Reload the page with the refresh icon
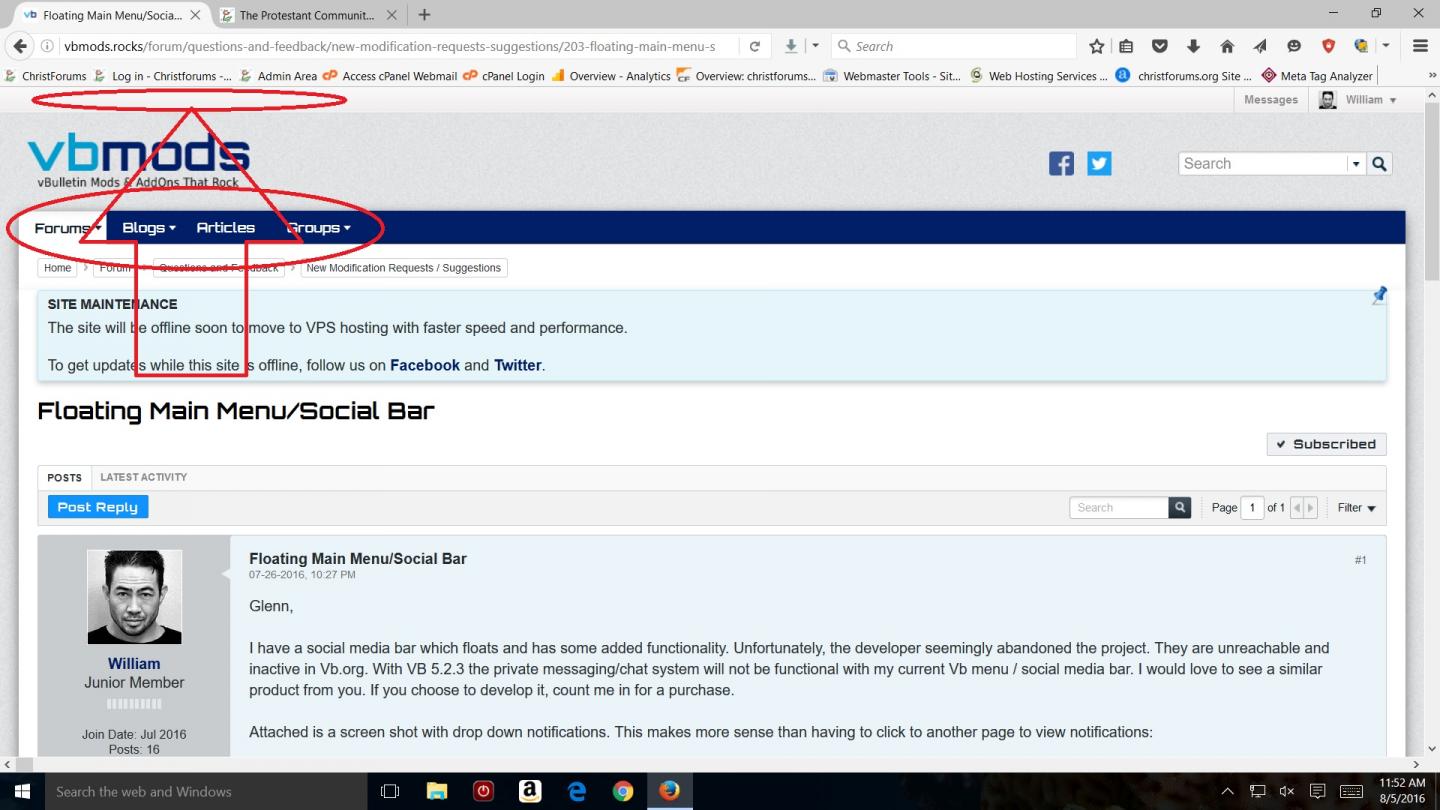Screen dimensions: 1440x810 tap(755, 46)
